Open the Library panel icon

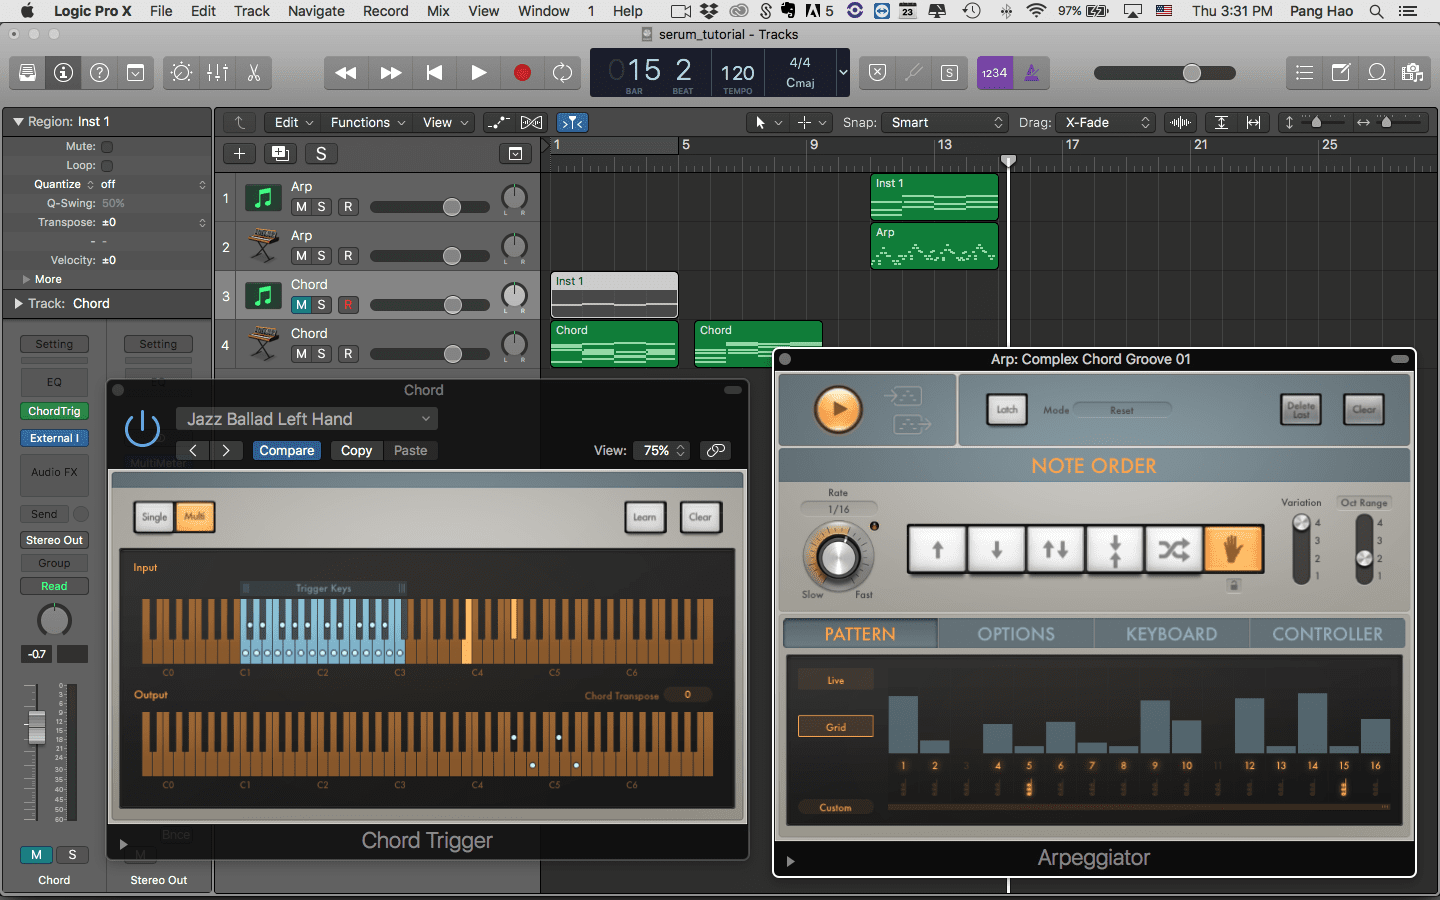(x=28, y=73)
